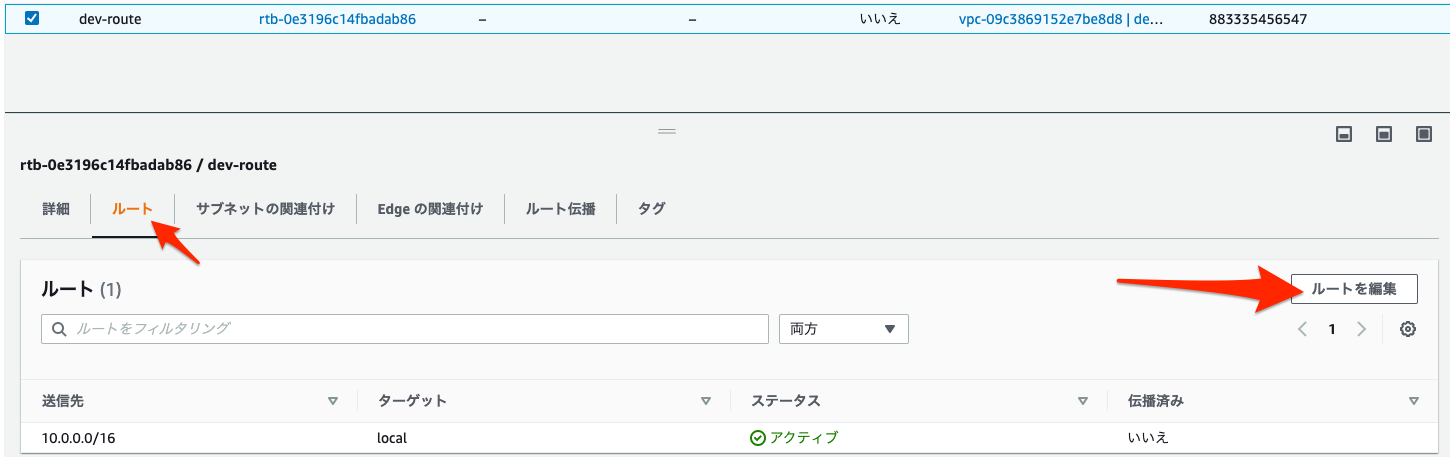
Task: Switch to the 詳細 tab
Action: point(56,209)
